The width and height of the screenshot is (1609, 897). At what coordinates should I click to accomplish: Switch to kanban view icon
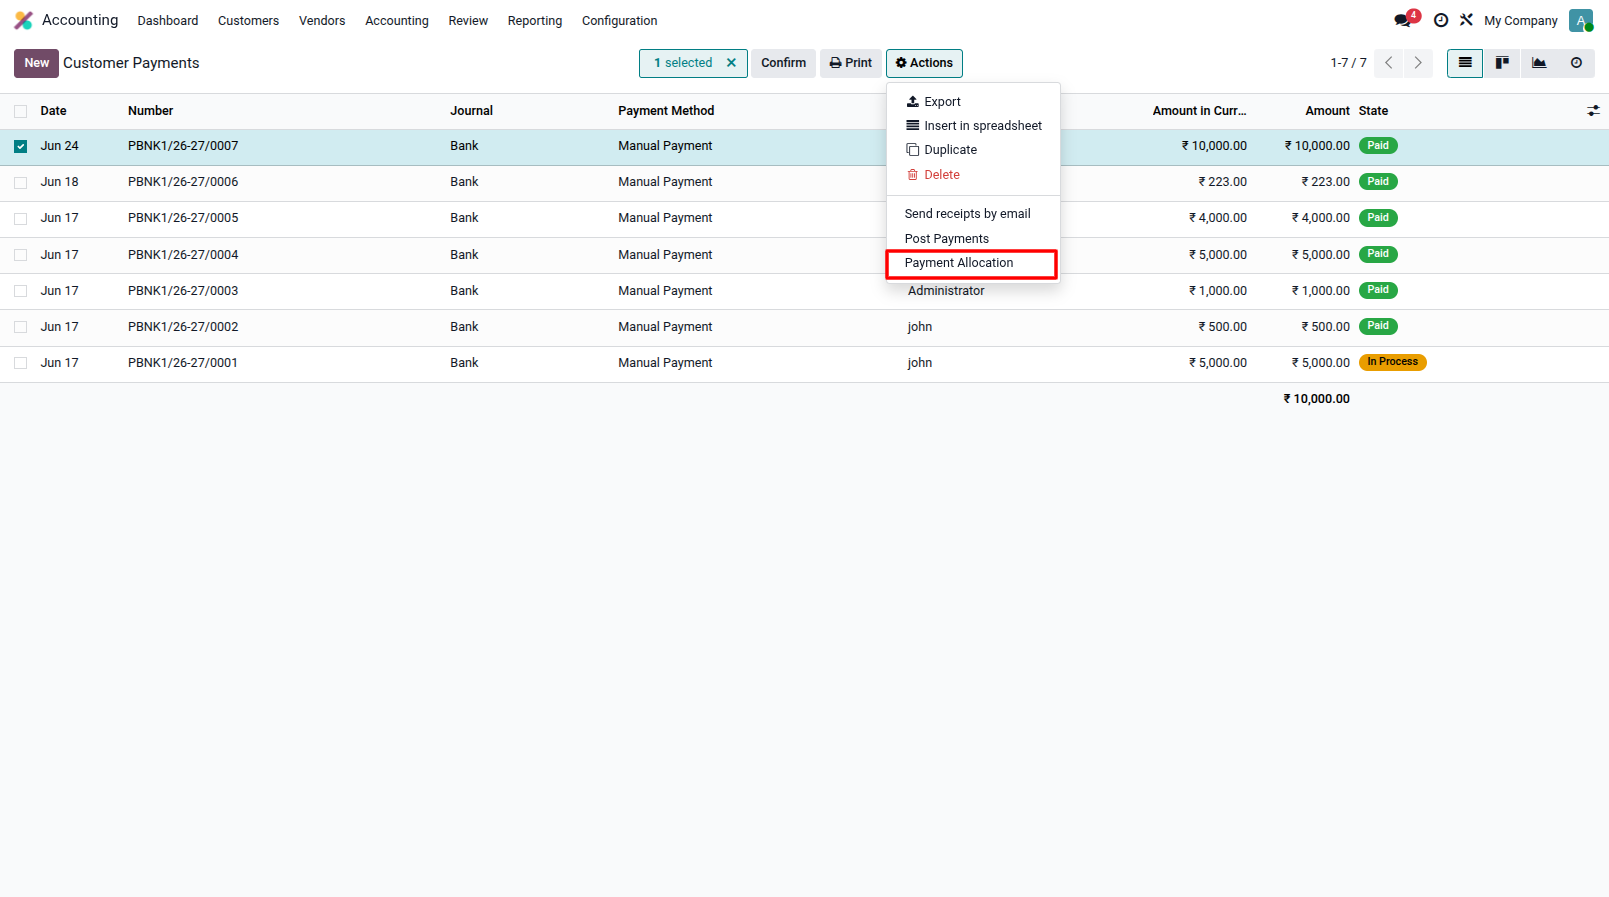click(x=1502, y=63)
